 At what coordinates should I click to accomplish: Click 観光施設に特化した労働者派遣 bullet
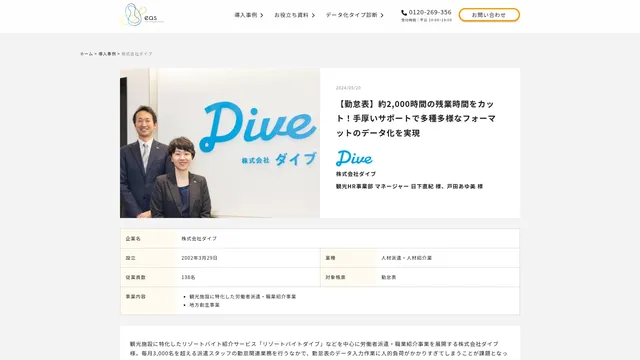(242, 297)
